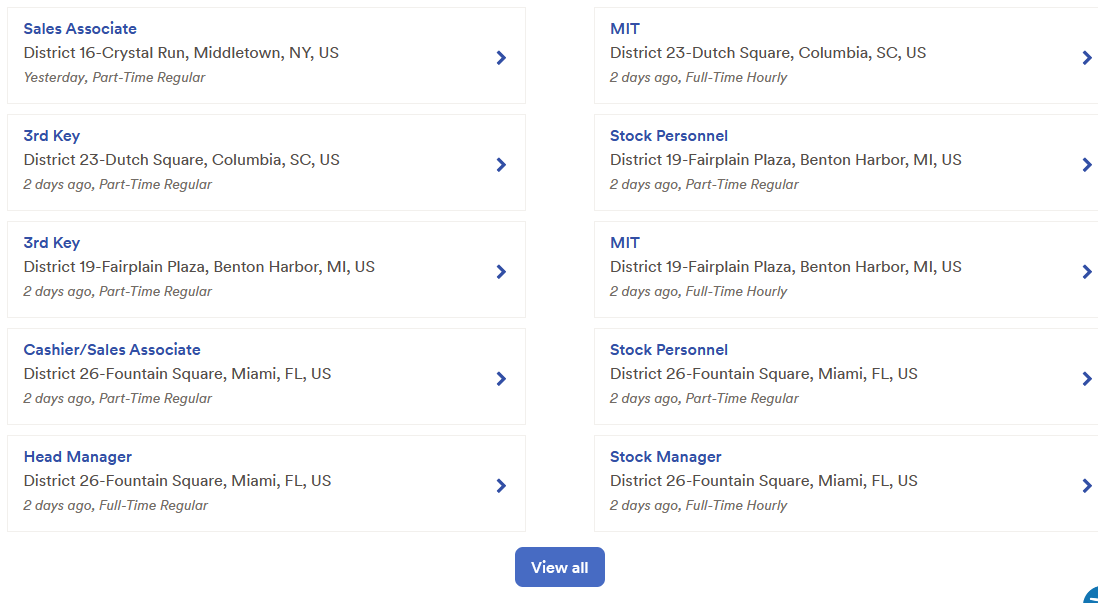Click the Stock Manager card's chevron arrow
1098x603 pixels.
point(1087,486)
